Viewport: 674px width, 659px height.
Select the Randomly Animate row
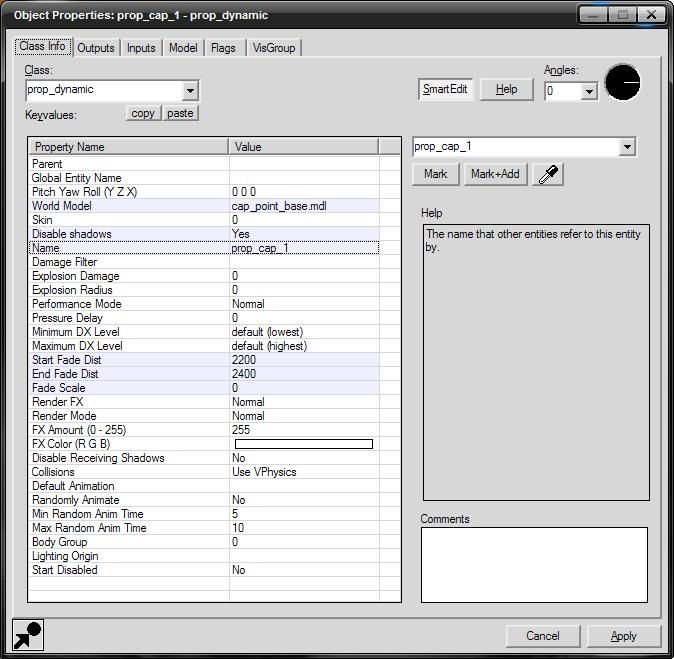click(x=204, y=500)
